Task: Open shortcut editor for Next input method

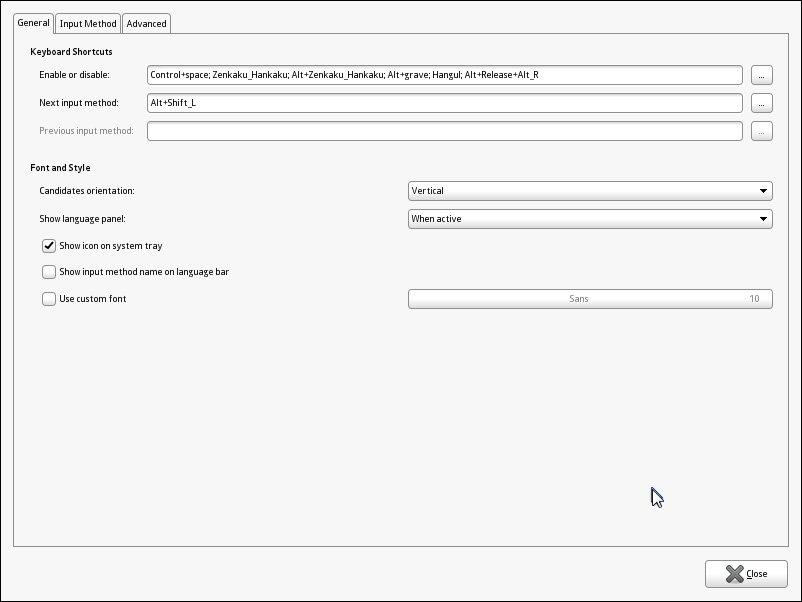Action: click(x=761, y=103)
